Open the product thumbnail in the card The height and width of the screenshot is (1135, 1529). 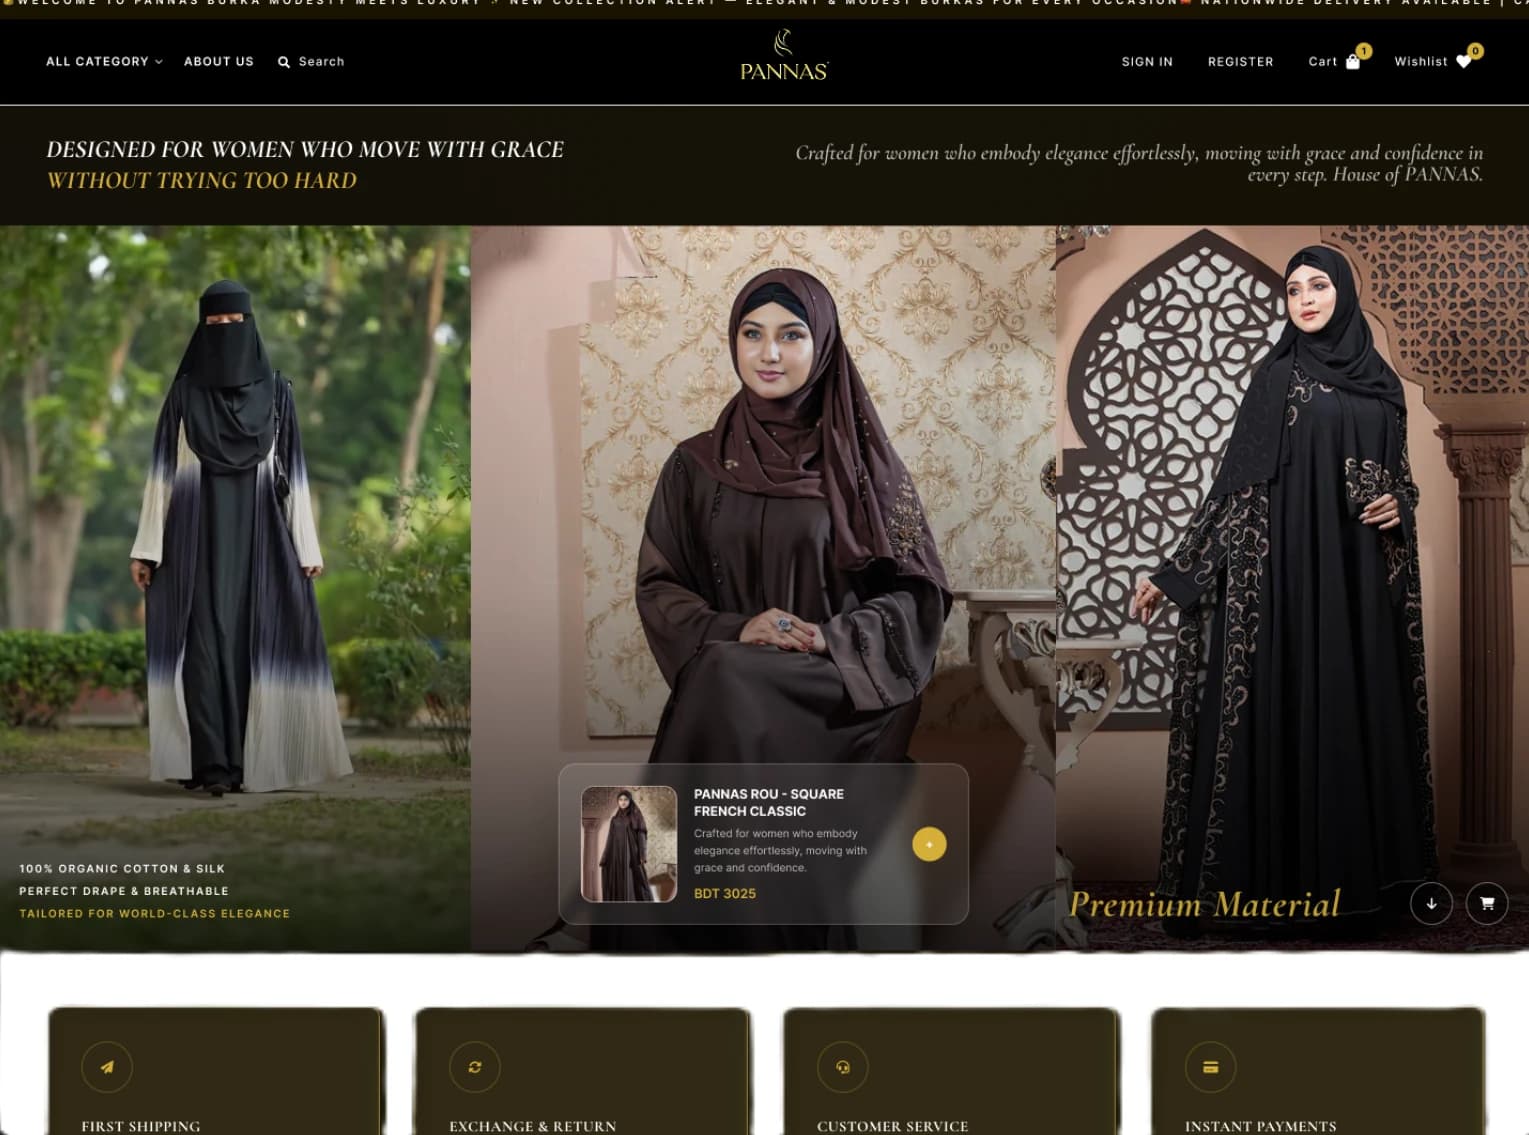tap(629, 844)
